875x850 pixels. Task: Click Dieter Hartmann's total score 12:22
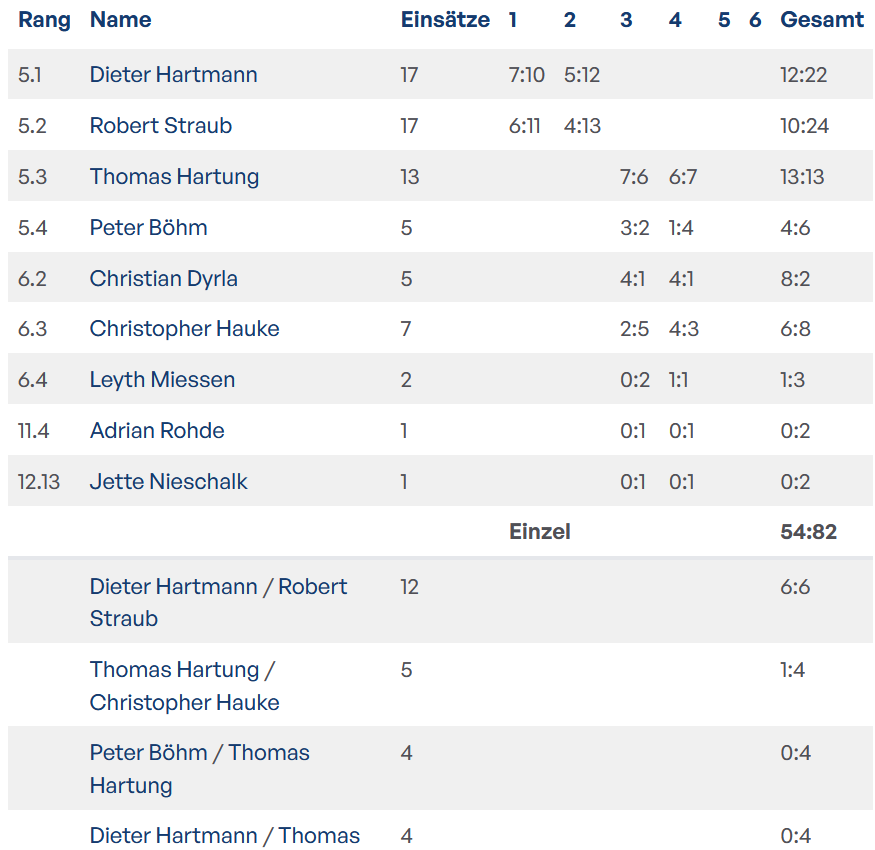(x=803, y=75)
